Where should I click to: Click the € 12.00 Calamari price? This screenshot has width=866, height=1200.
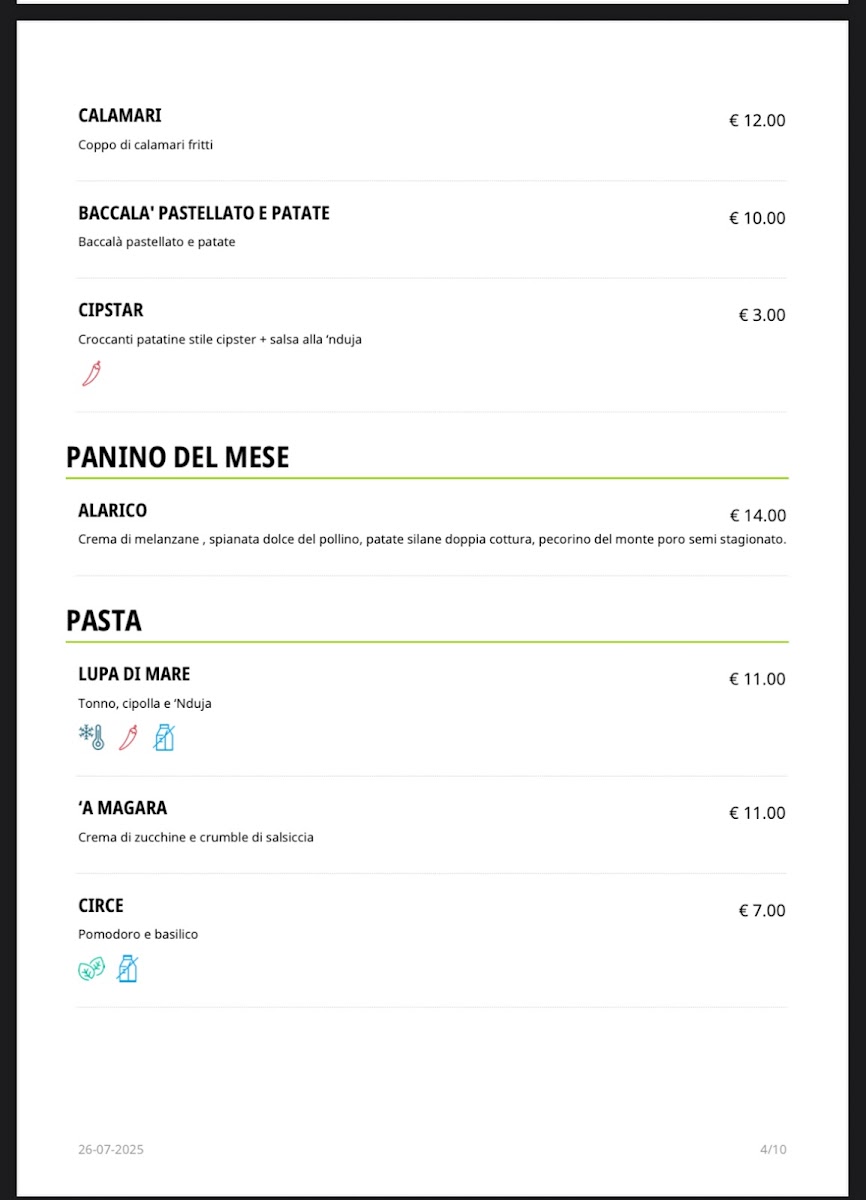point(757,121)
